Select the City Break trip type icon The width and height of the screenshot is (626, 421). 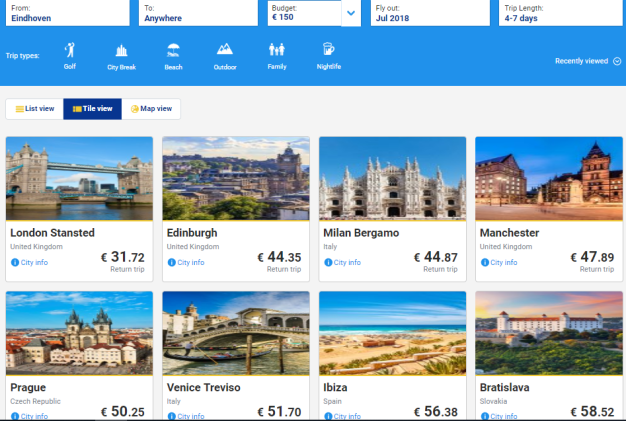click(x=121, y=50)
